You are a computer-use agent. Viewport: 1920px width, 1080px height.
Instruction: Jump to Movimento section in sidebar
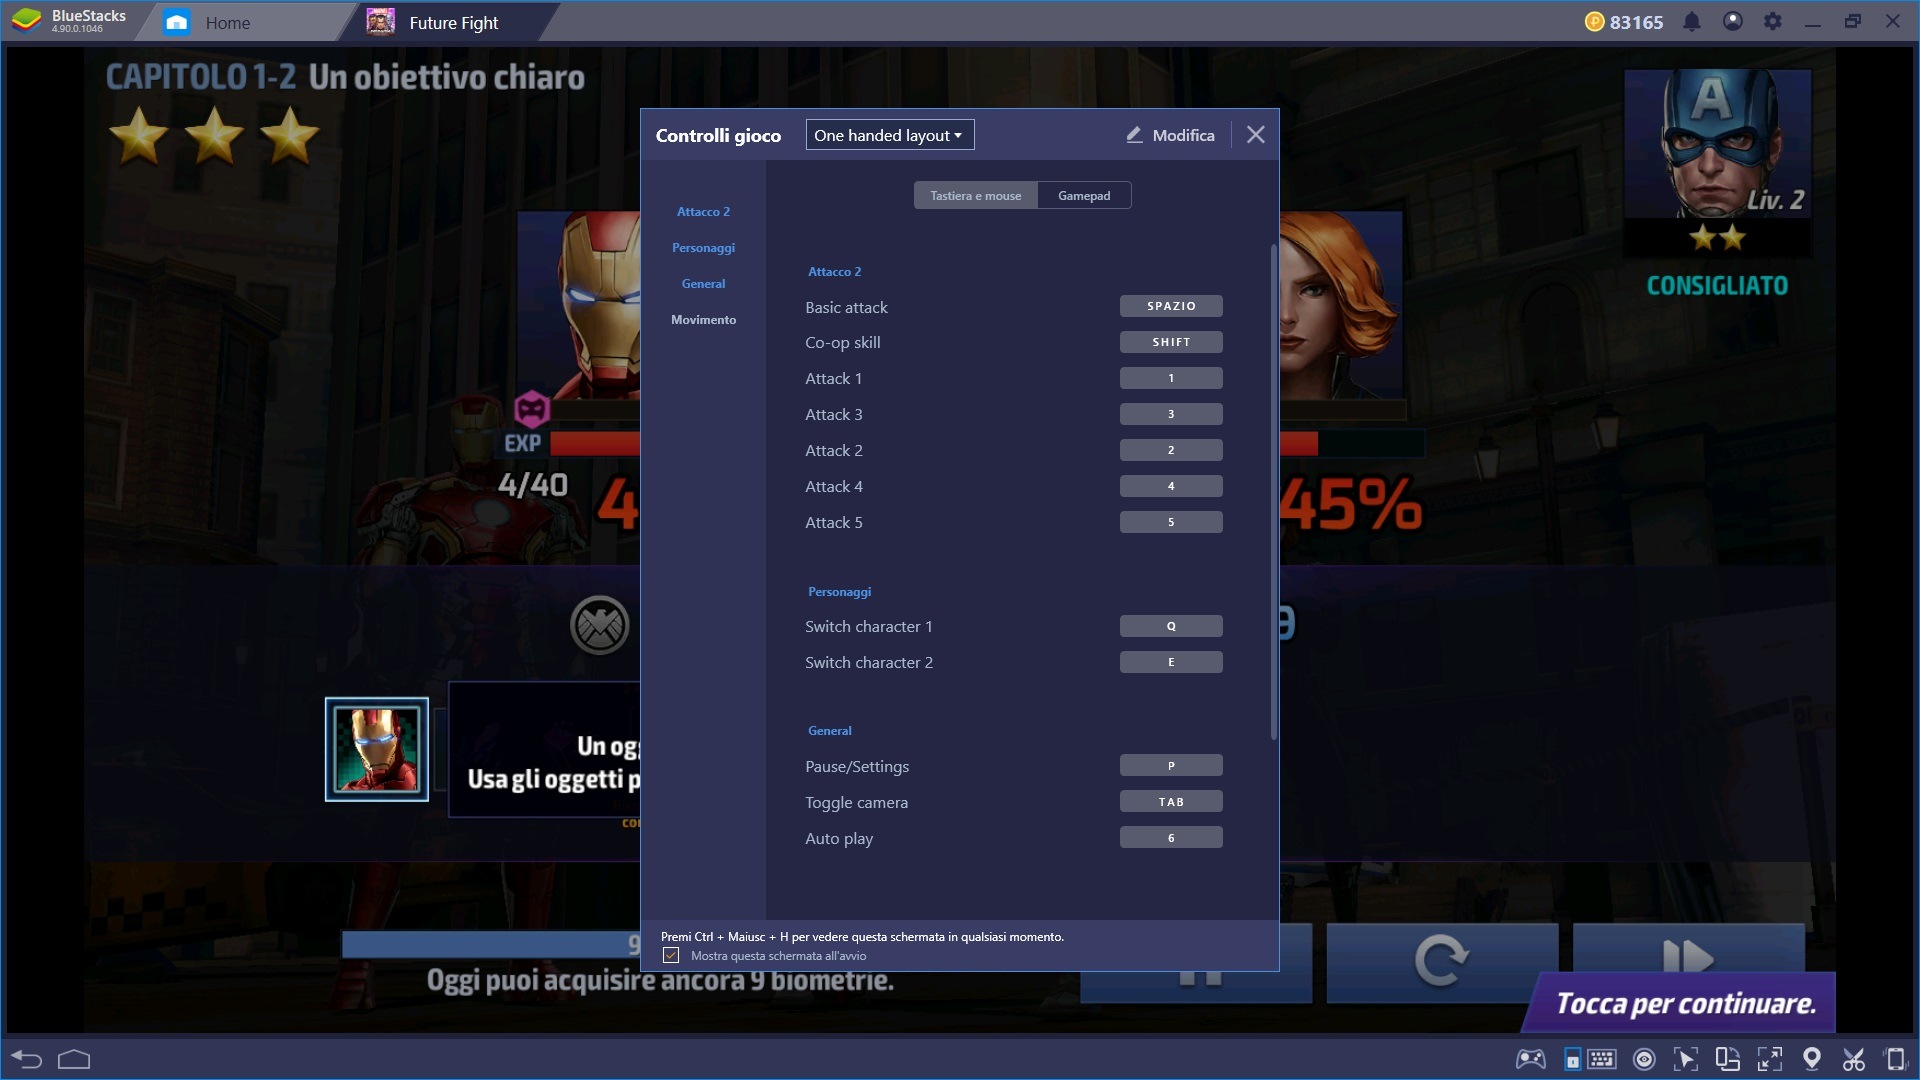coord(703,320)
